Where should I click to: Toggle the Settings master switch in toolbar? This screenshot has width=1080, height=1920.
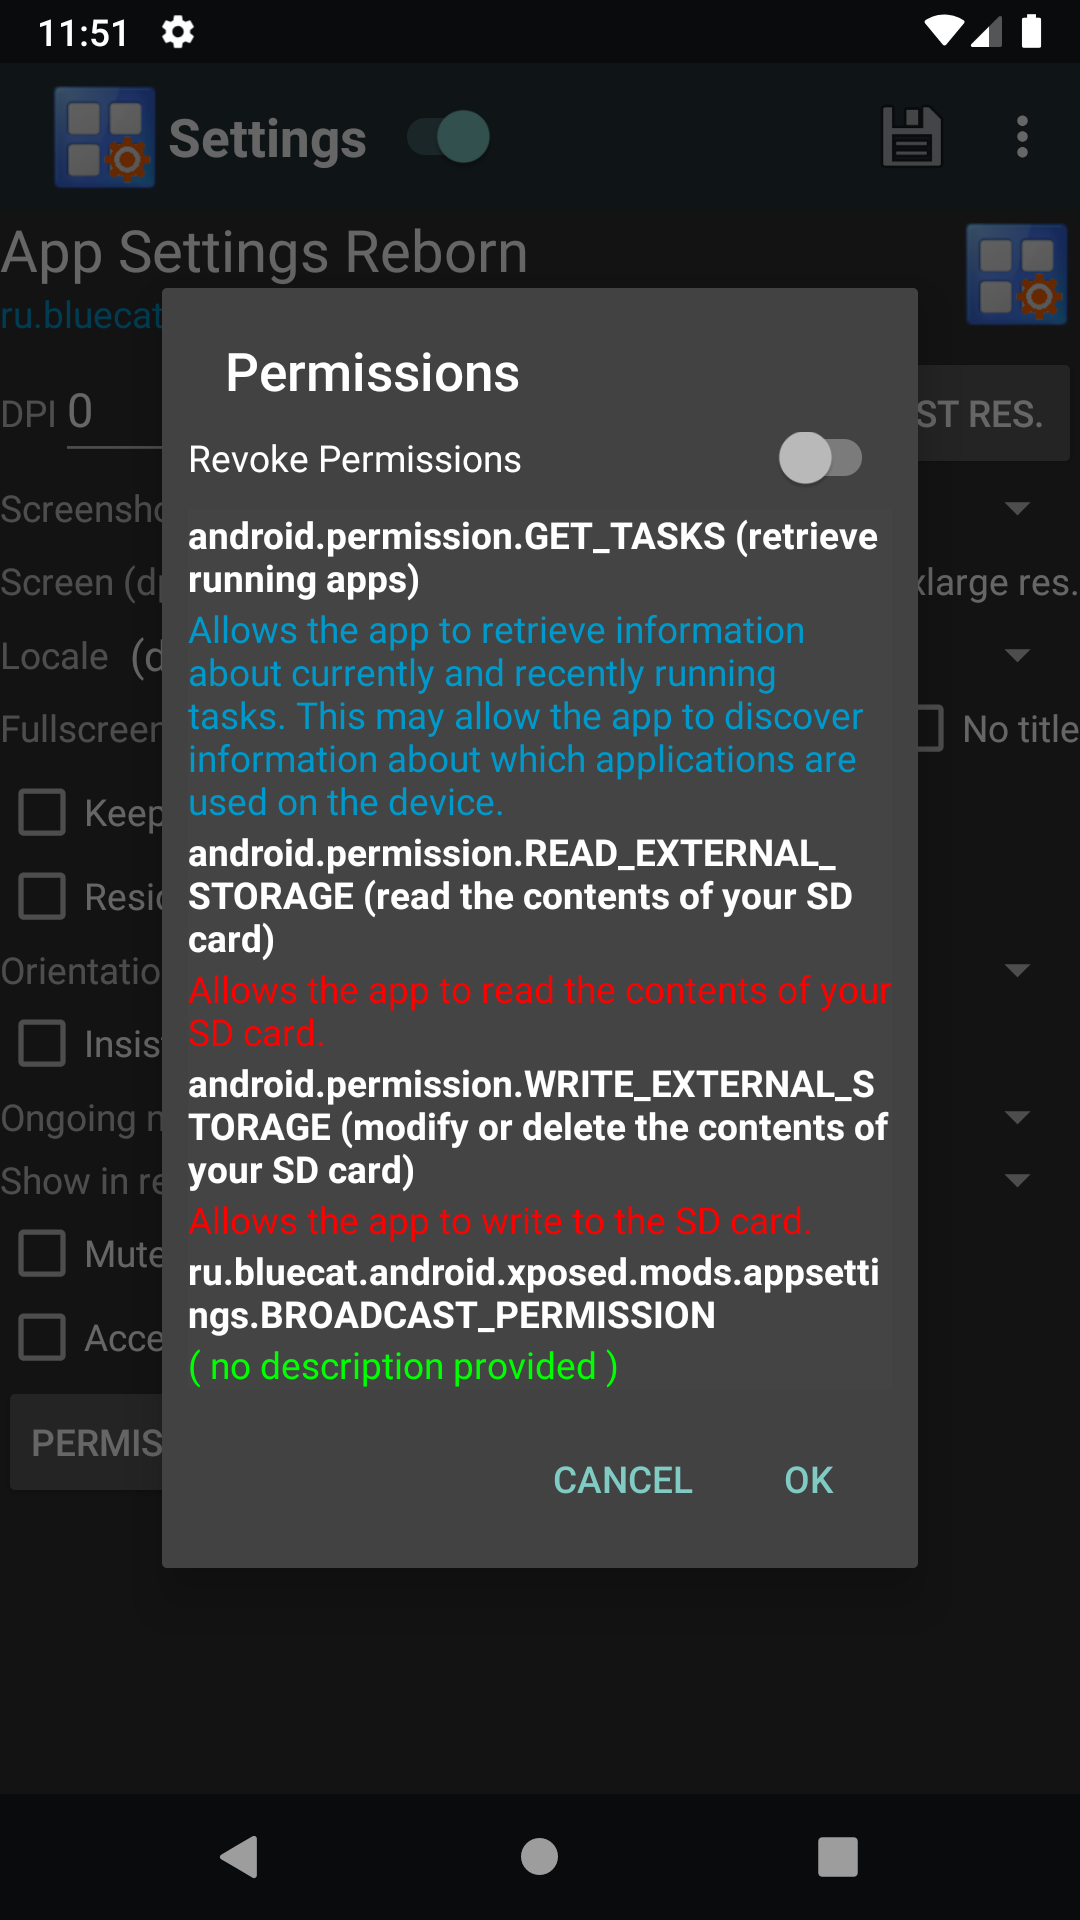449,137
